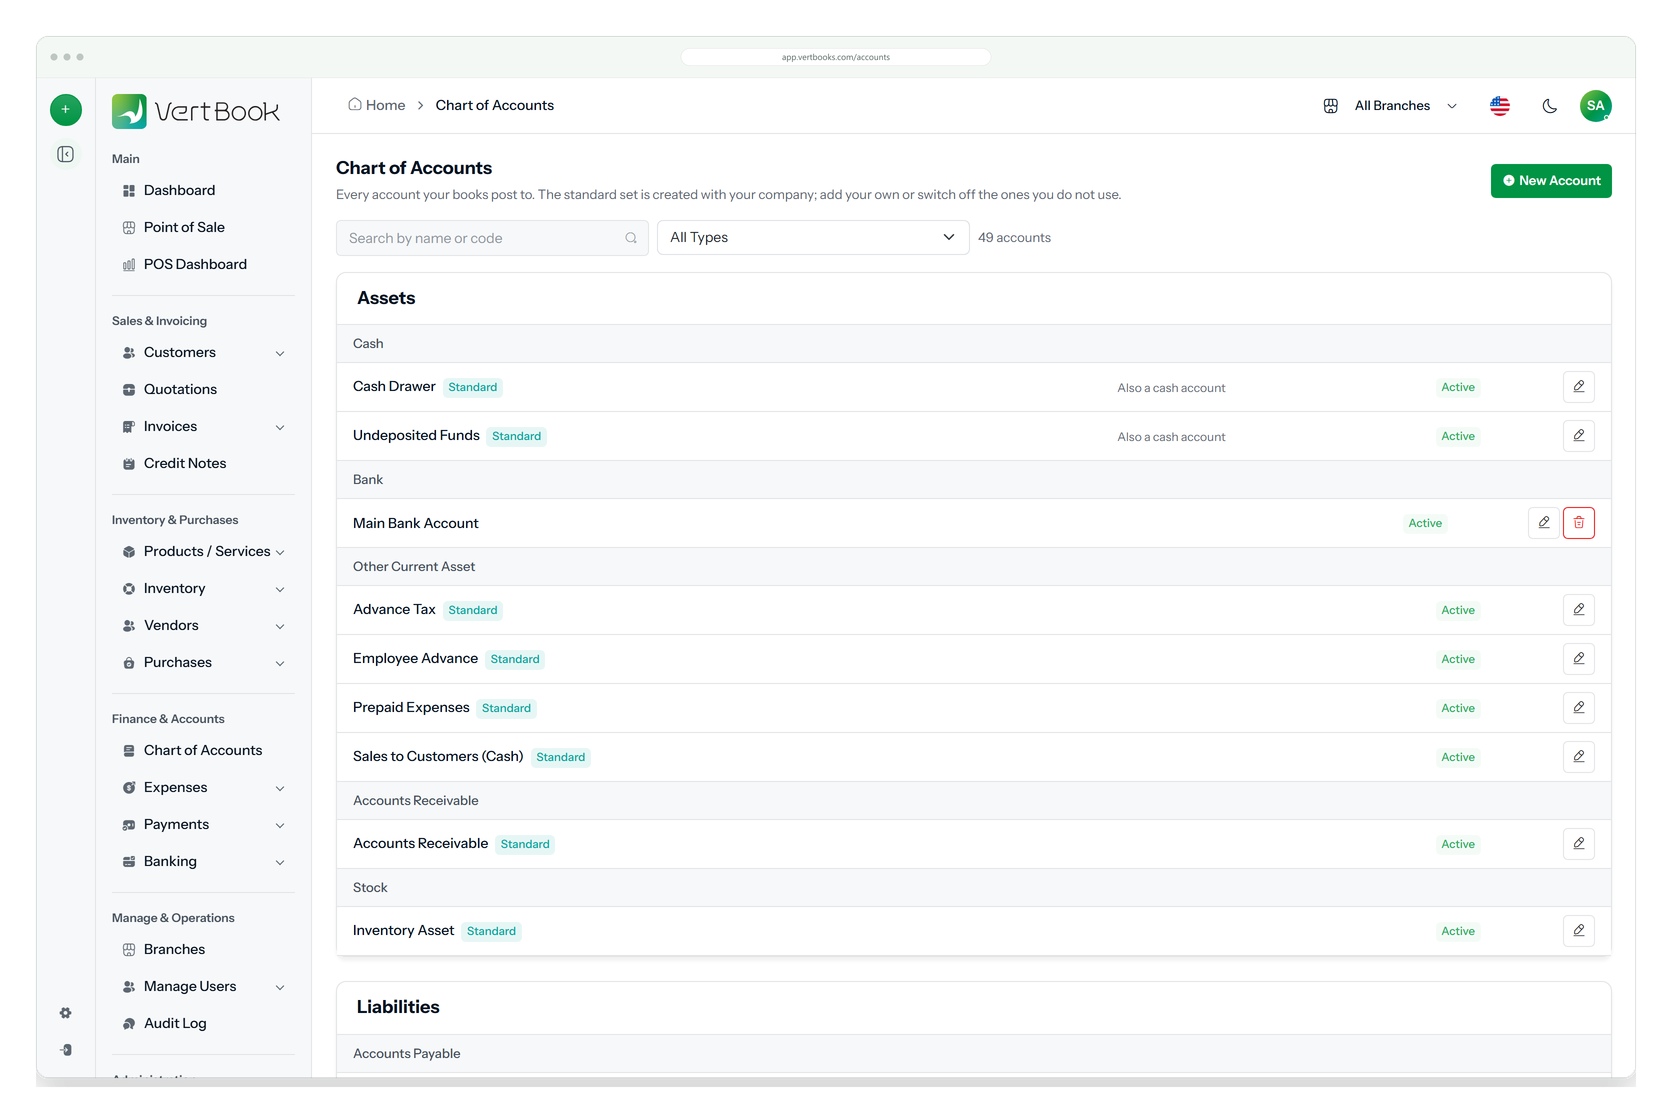
Task: Edit Sales to Customers (Cash) account
Action: pyautogui.click(x=1579, y=757)
